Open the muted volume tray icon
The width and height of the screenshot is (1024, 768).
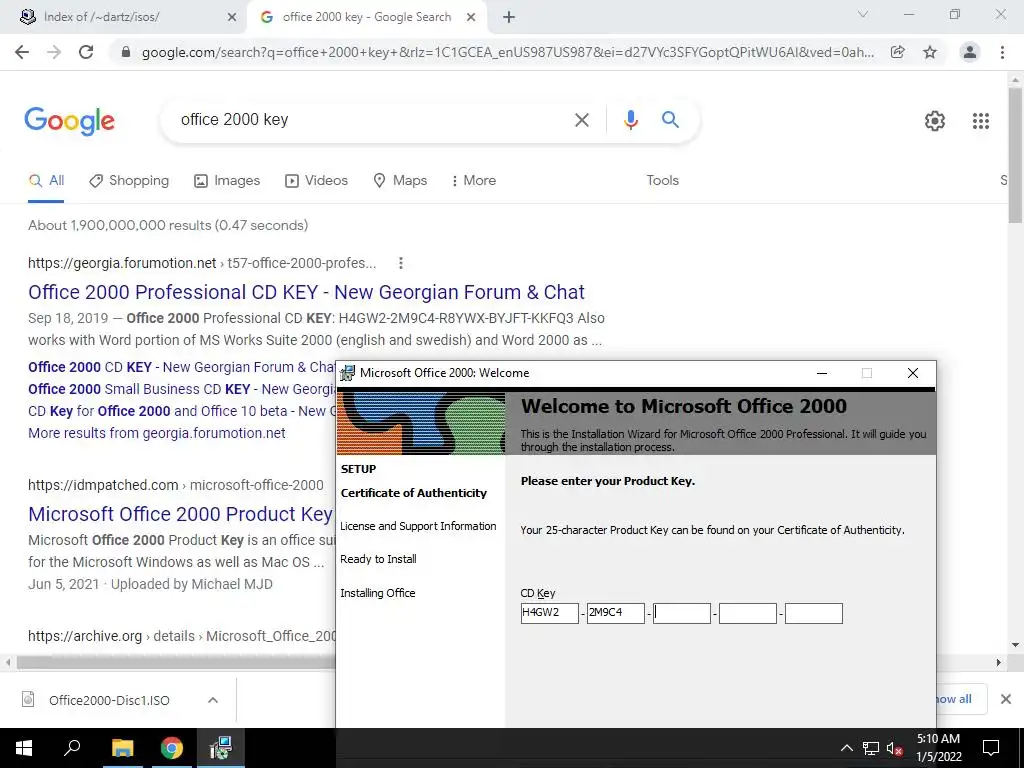895,748
